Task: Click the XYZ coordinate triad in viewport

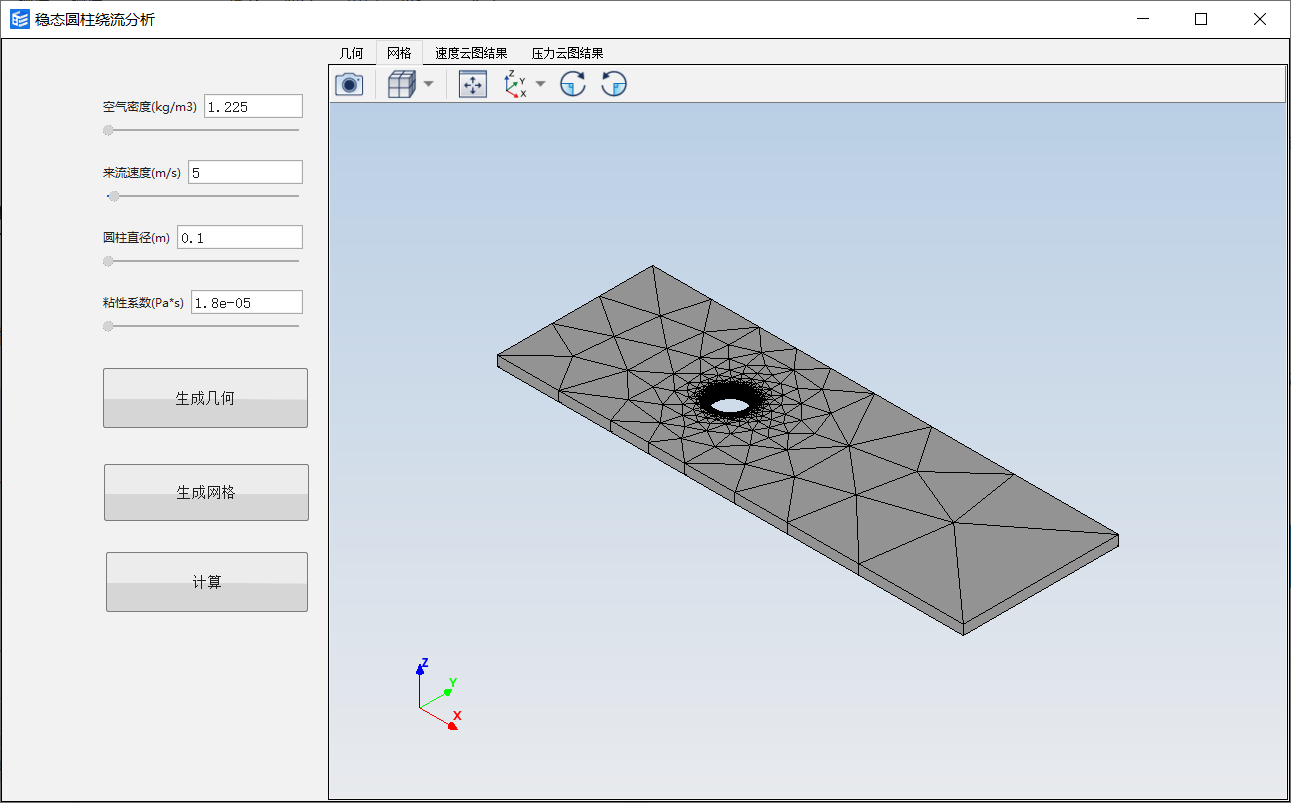Action: (x=438, y=693)
